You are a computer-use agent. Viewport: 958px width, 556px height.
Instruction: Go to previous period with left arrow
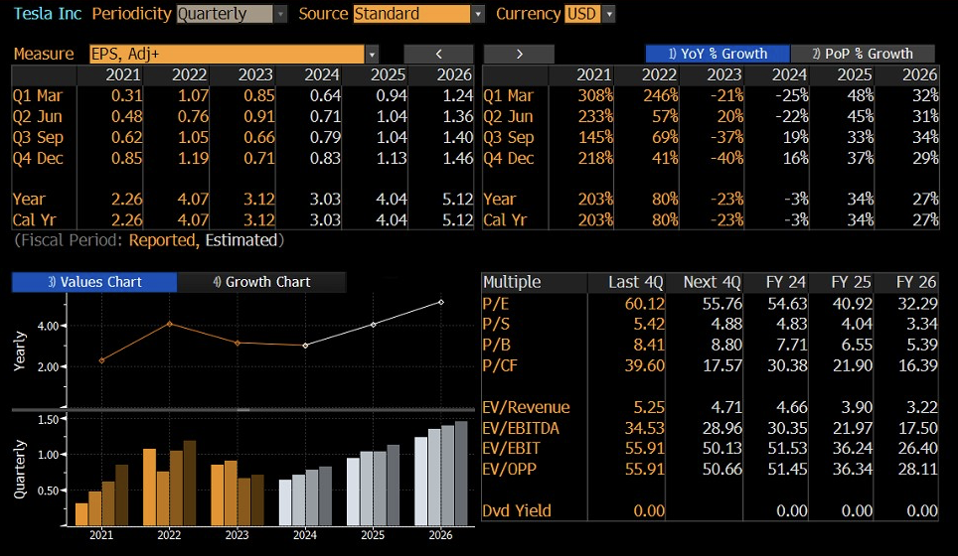438,54
